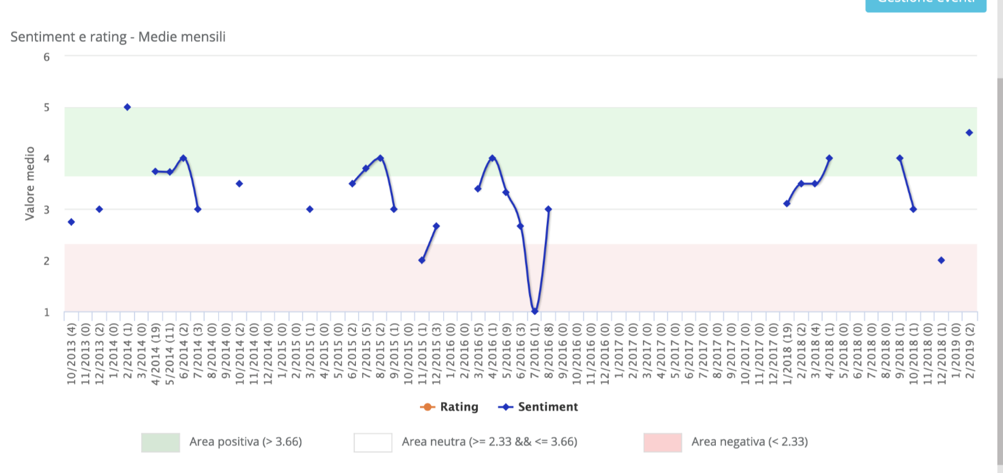Click the blue Sentiment legend marker
Screen dimensions: 1003x473
click(x=505, y=407)
